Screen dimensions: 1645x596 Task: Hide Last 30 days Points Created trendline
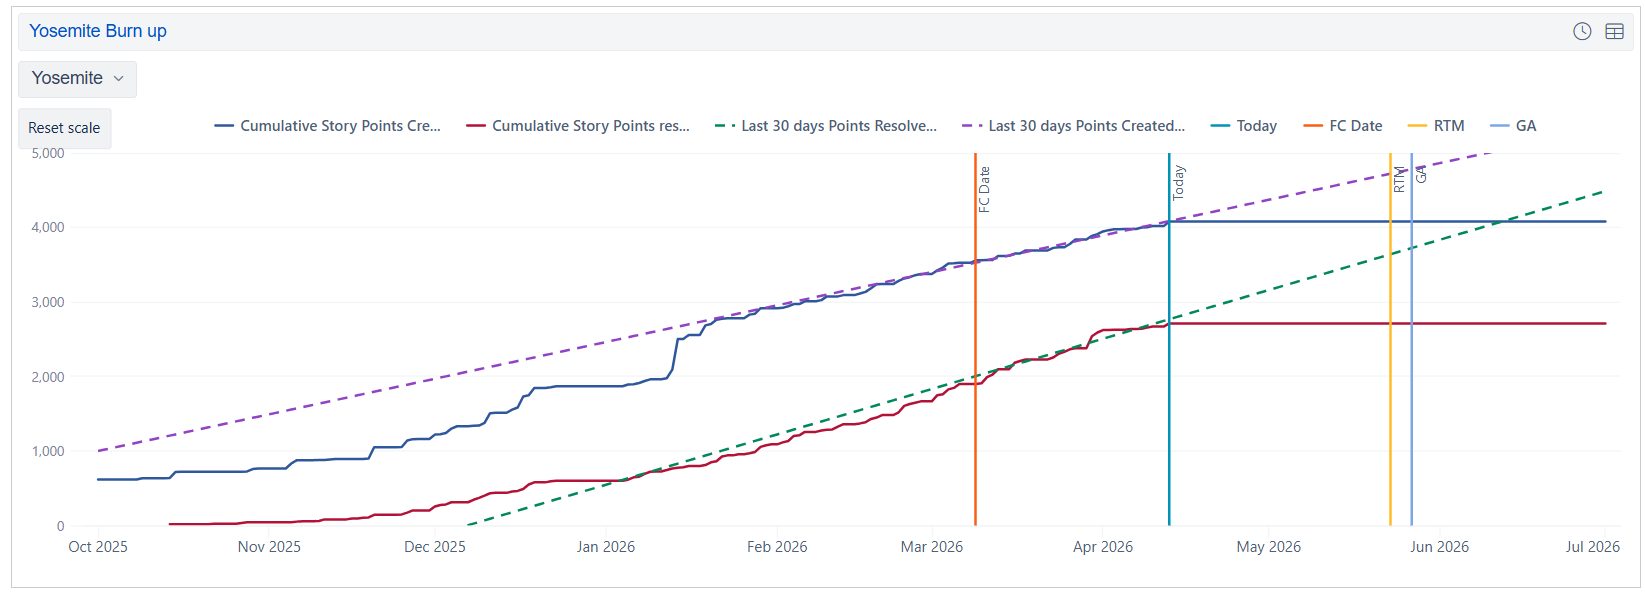1086,126
